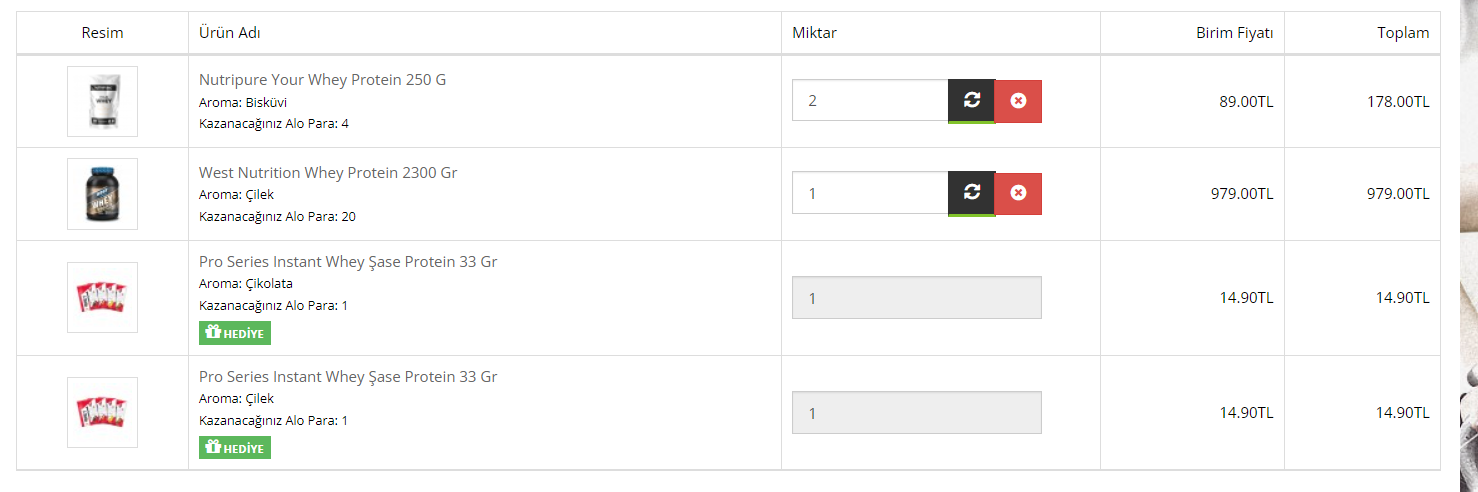Open Nutripure Your Whey Protein product image
The image size is (1478, 492).
102,101
